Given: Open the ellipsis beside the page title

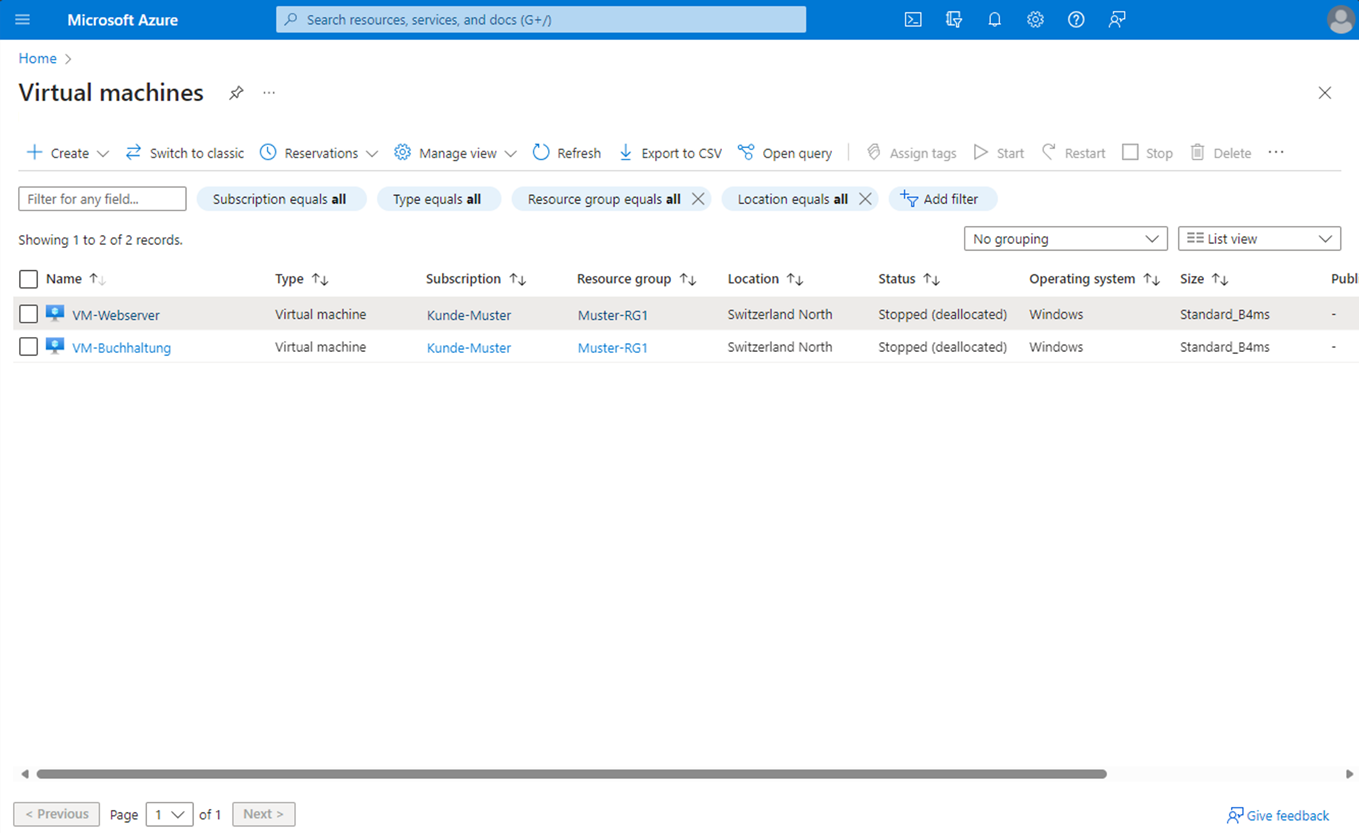Looking at the screenshot, I should click(x=269, y=93).
